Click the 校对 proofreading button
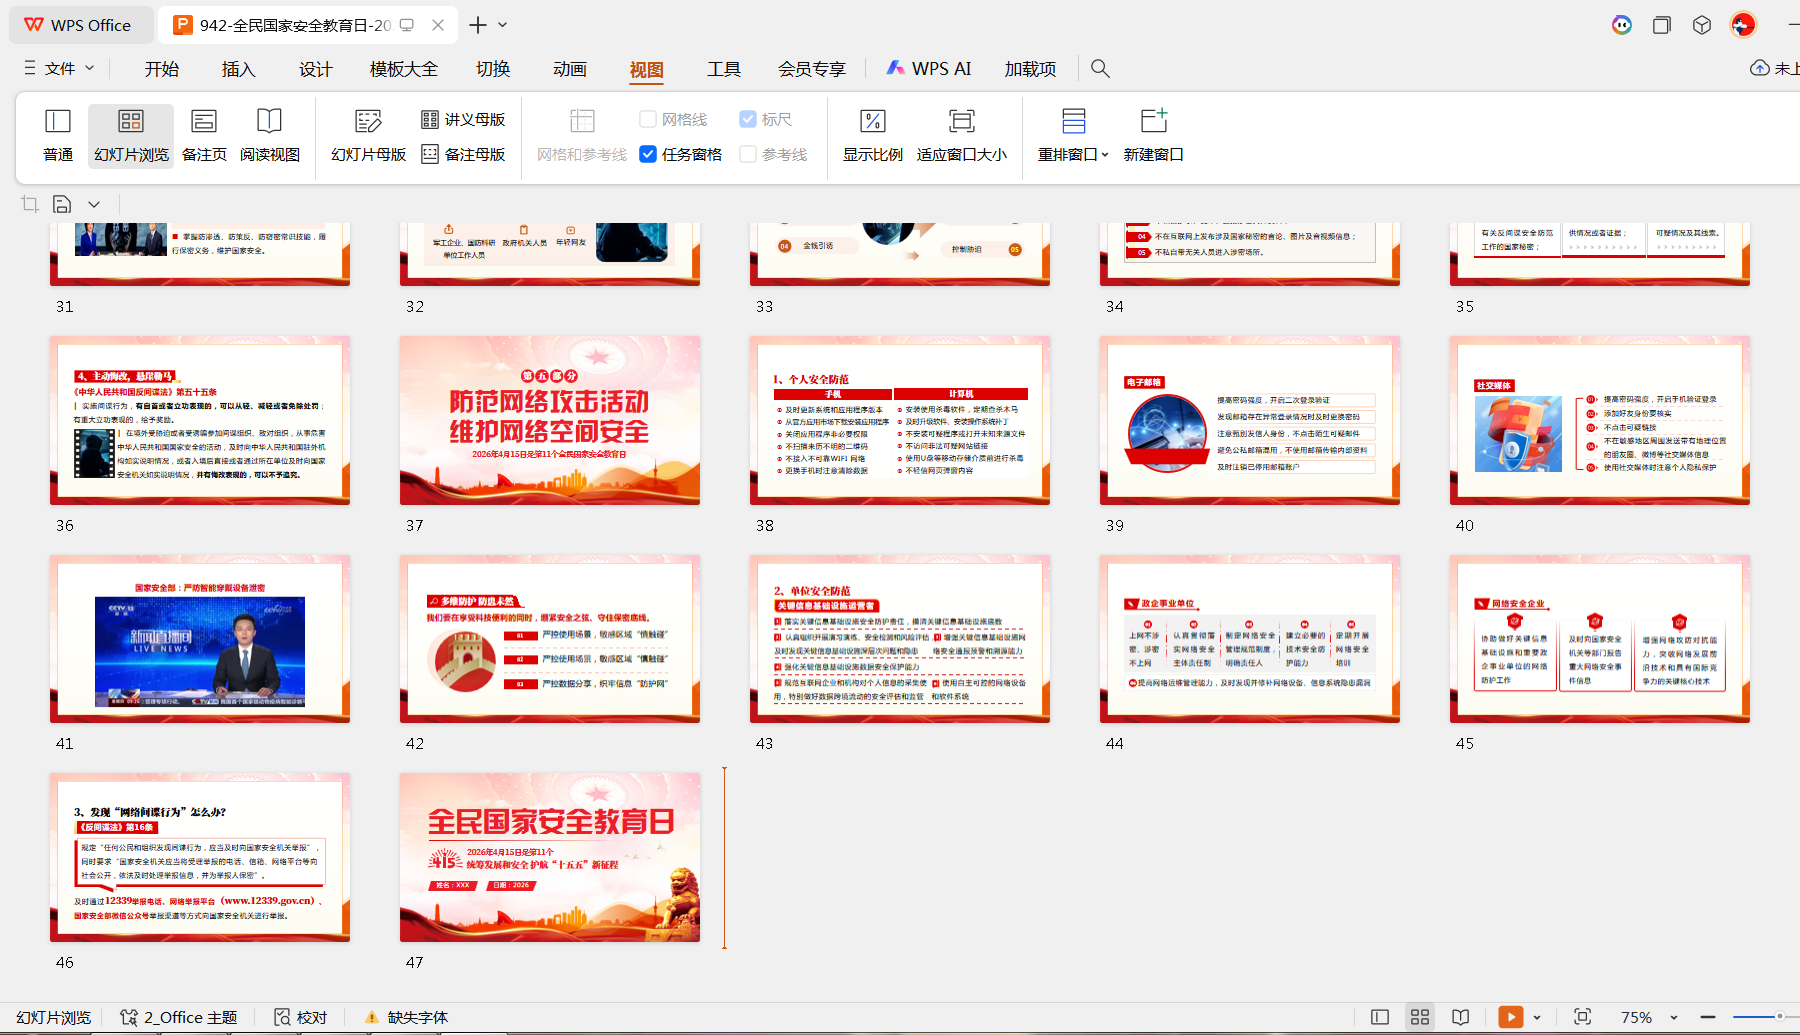This screenshot has width=1800, height=1035. (301, 1017)
